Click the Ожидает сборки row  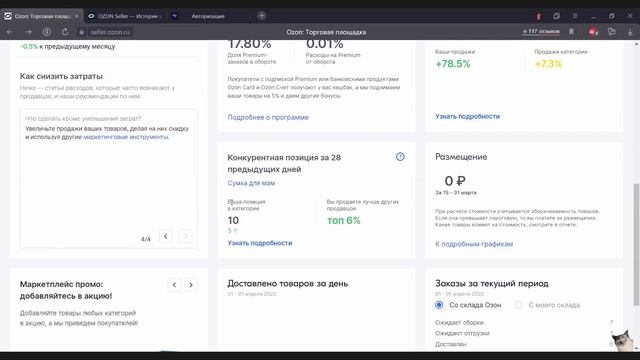[x=524, y=322]
